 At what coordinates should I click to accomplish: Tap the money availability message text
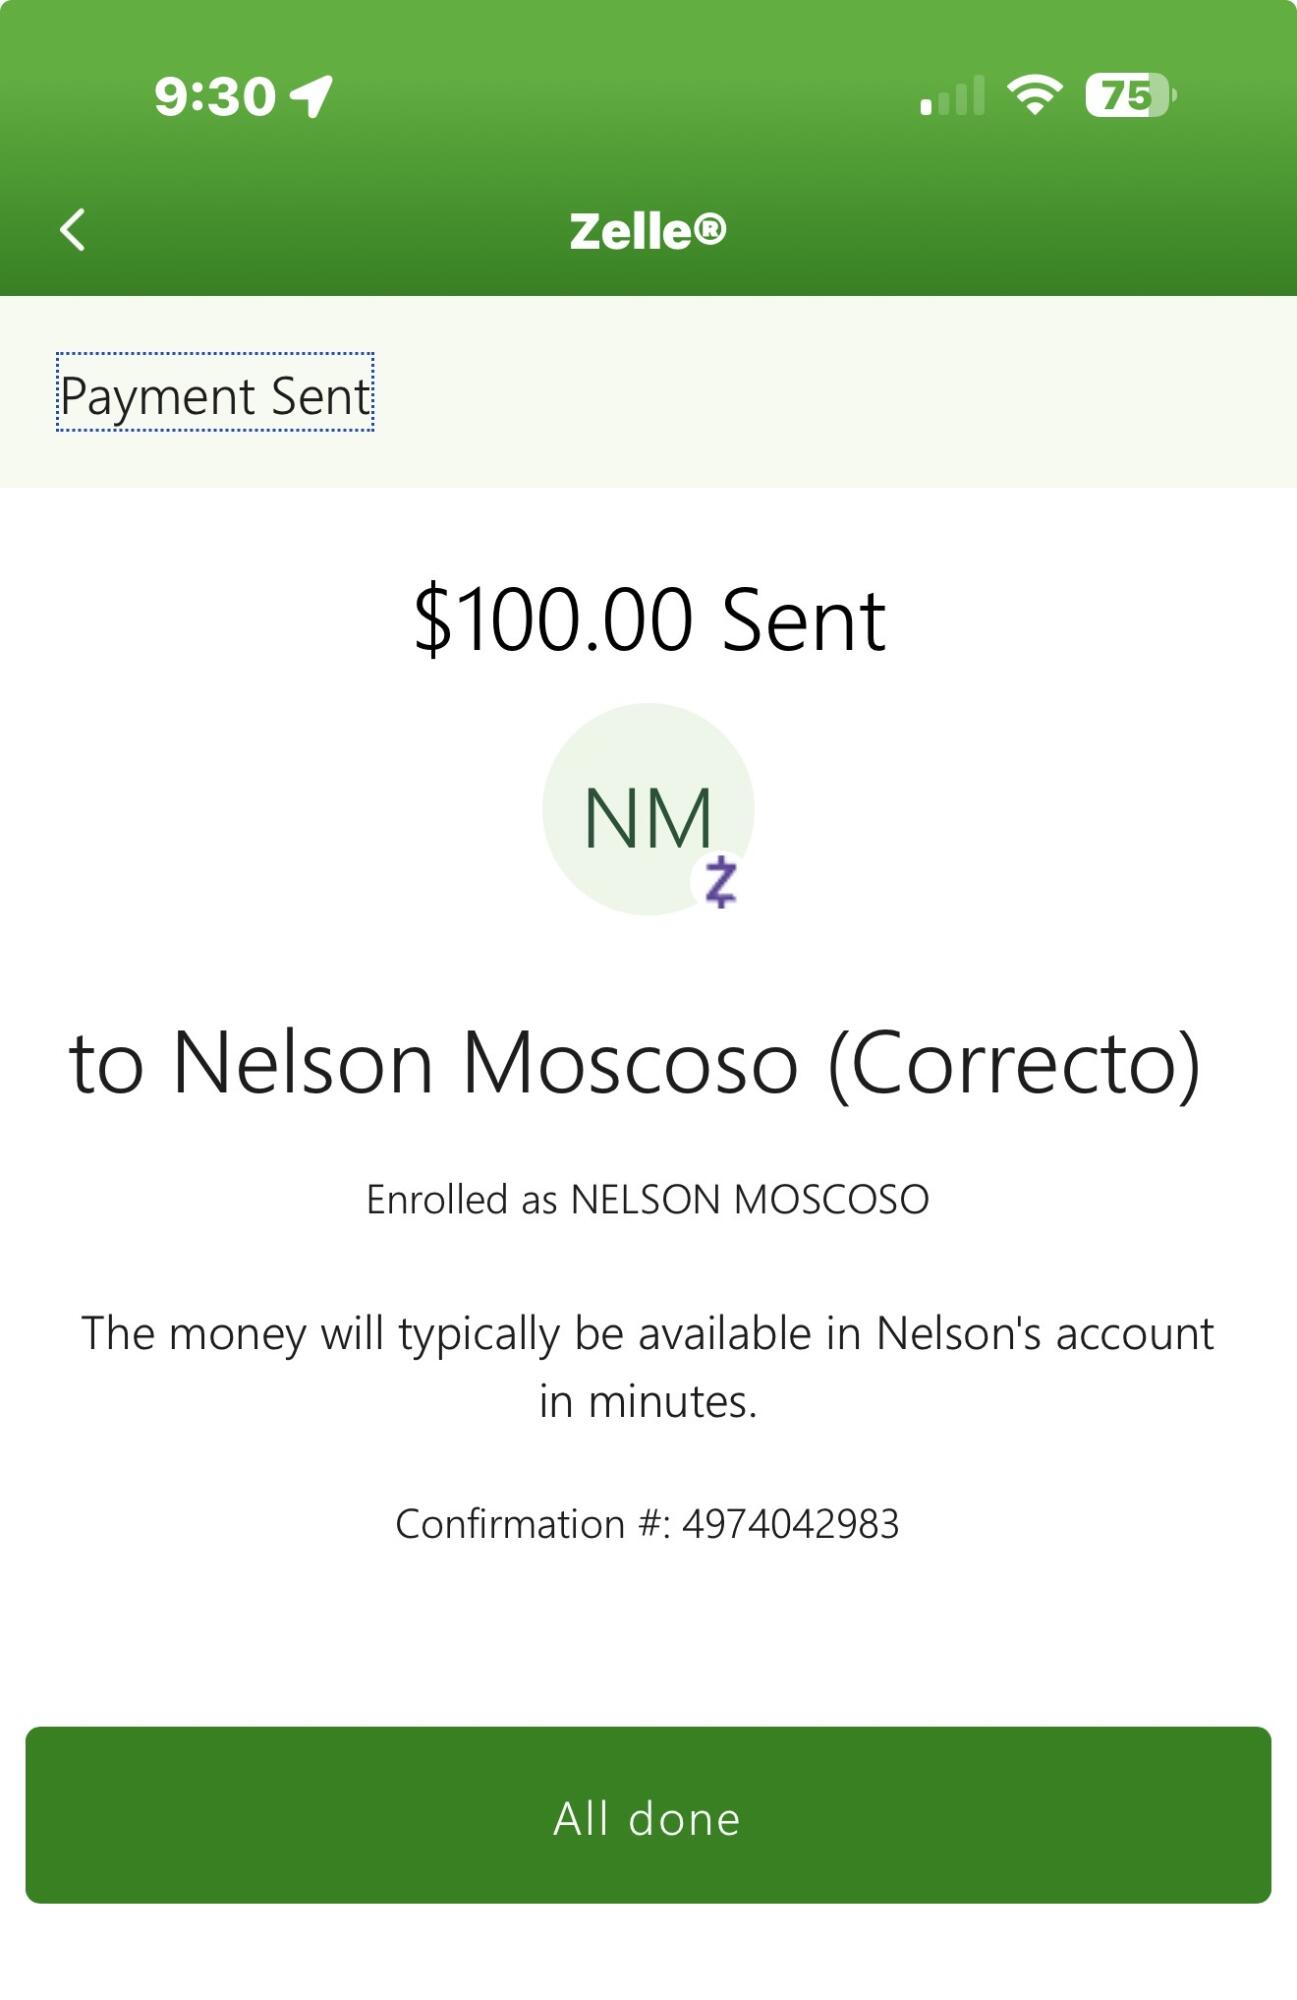point(648,1334)
